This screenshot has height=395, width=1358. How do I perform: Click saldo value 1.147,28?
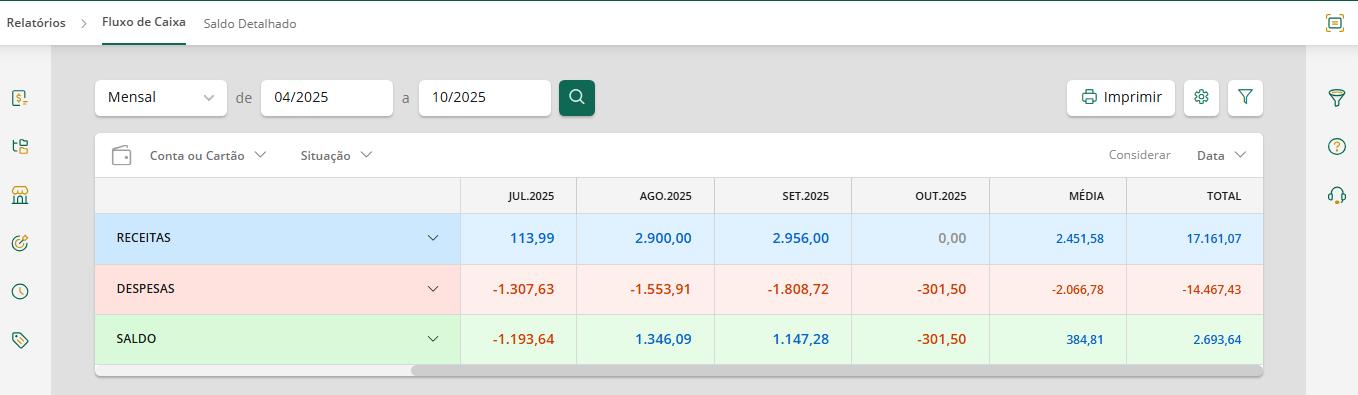800,339
